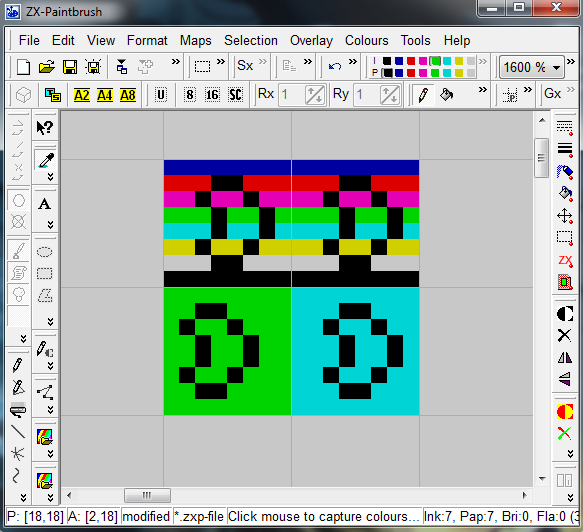
Task: Choose the red ink colour swatch
Action: tap(411, 61)
